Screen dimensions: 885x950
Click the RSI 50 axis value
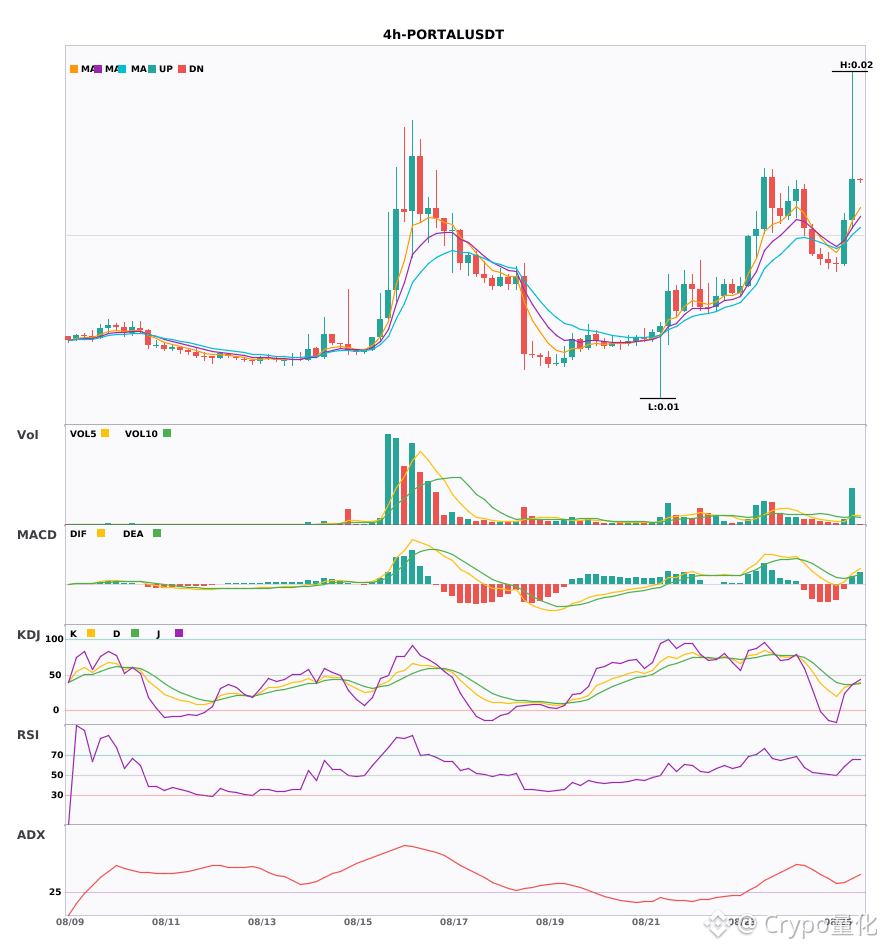[57, 775]
